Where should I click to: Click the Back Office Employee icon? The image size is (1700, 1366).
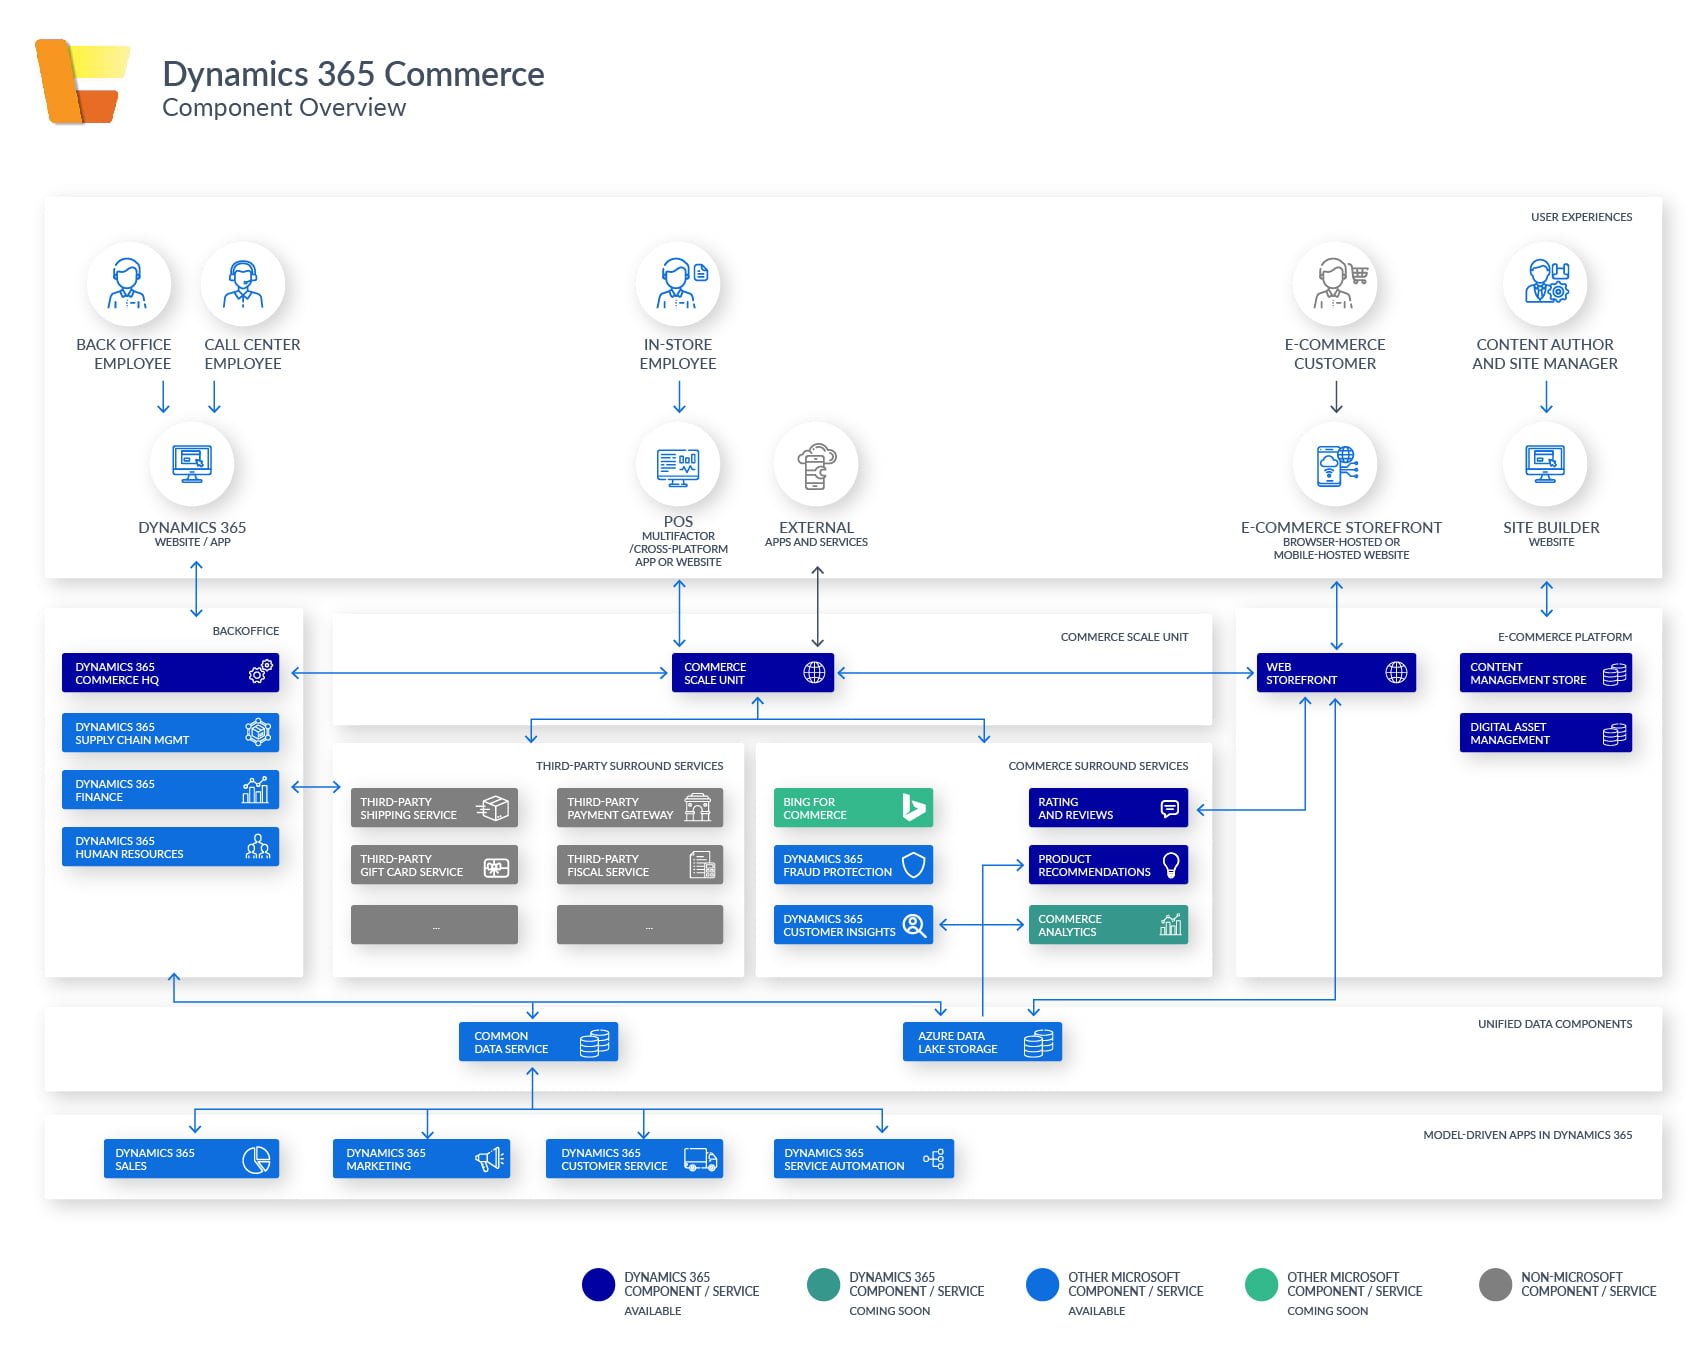point(128,284)
